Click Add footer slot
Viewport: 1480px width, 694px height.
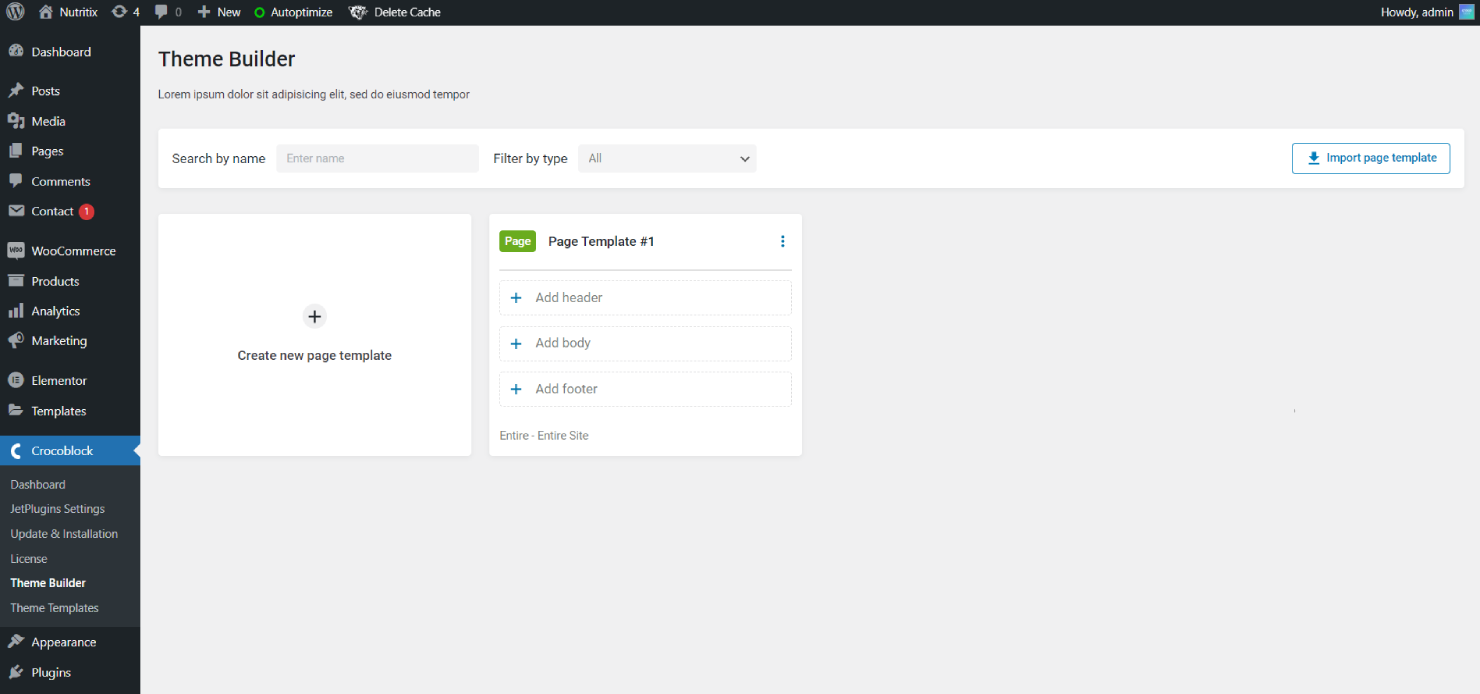[x=645, y=389]
